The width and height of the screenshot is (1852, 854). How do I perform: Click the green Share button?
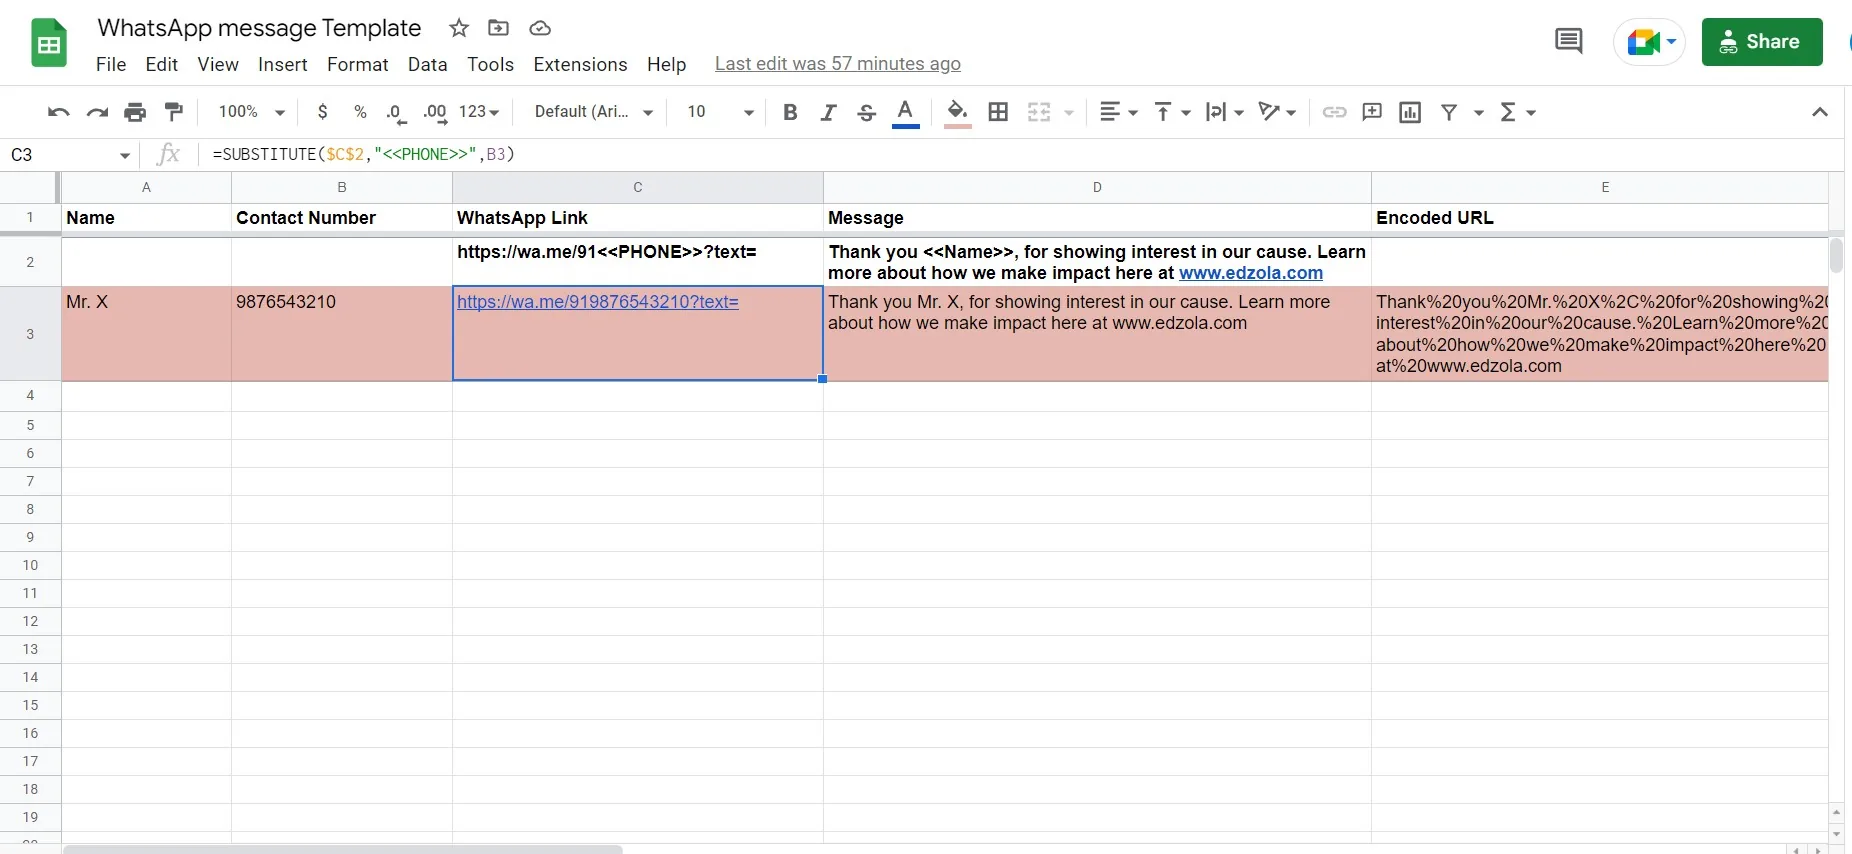click(x=1762, y=42)
